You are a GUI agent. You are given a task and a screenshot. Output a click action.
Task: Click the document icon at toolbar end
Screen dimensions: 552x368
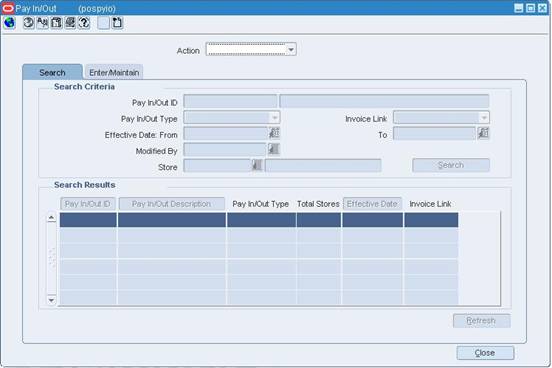click(x=117, y=23)
